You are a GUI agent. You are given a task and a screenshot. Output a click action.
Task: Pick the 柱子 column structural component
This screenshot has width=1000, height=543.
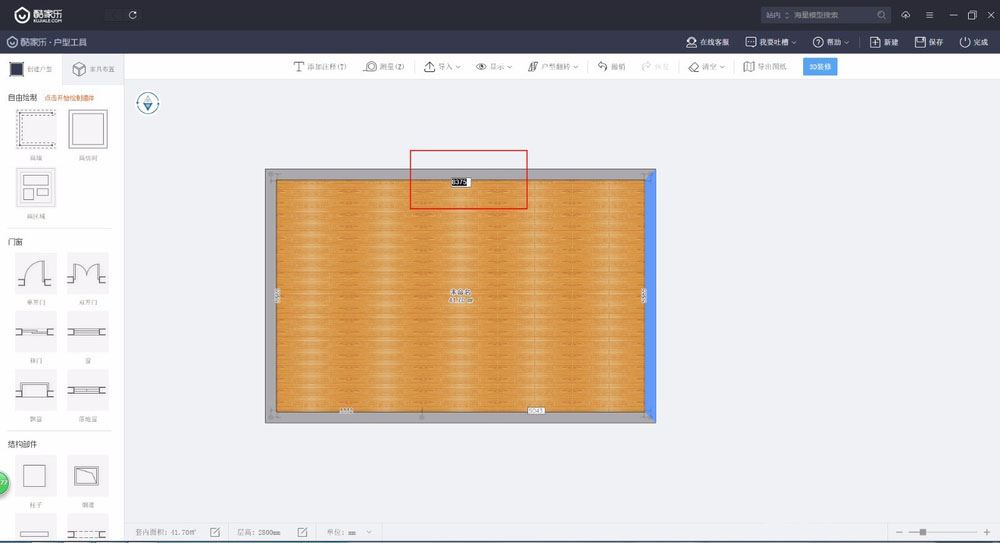(36, 475)
